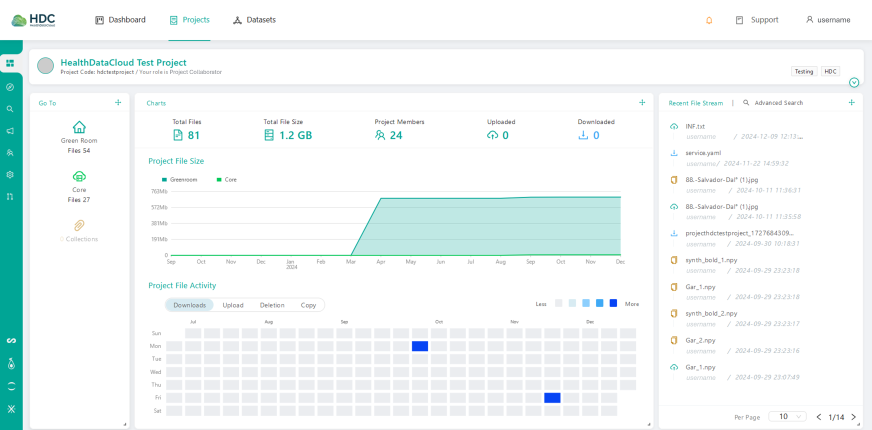Click the upload icon beside INF.txt
The height and width of the screenshot is (430, 872).
[674, 126]
